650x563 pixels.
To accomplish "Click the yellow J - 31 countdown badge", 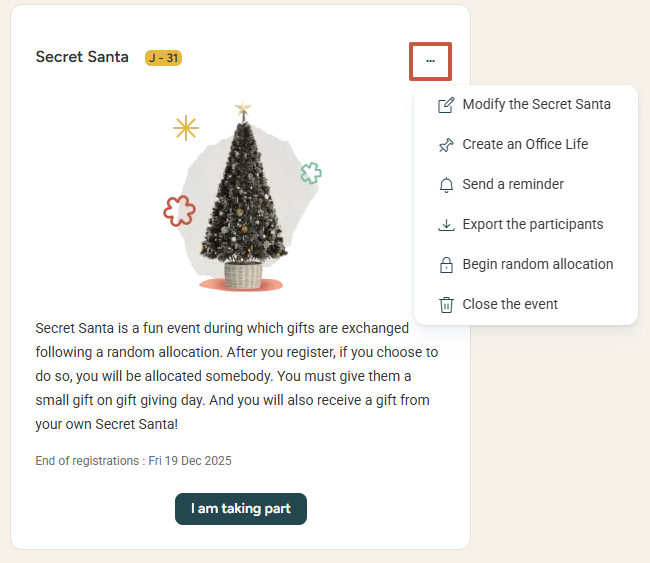I will 163,58.
